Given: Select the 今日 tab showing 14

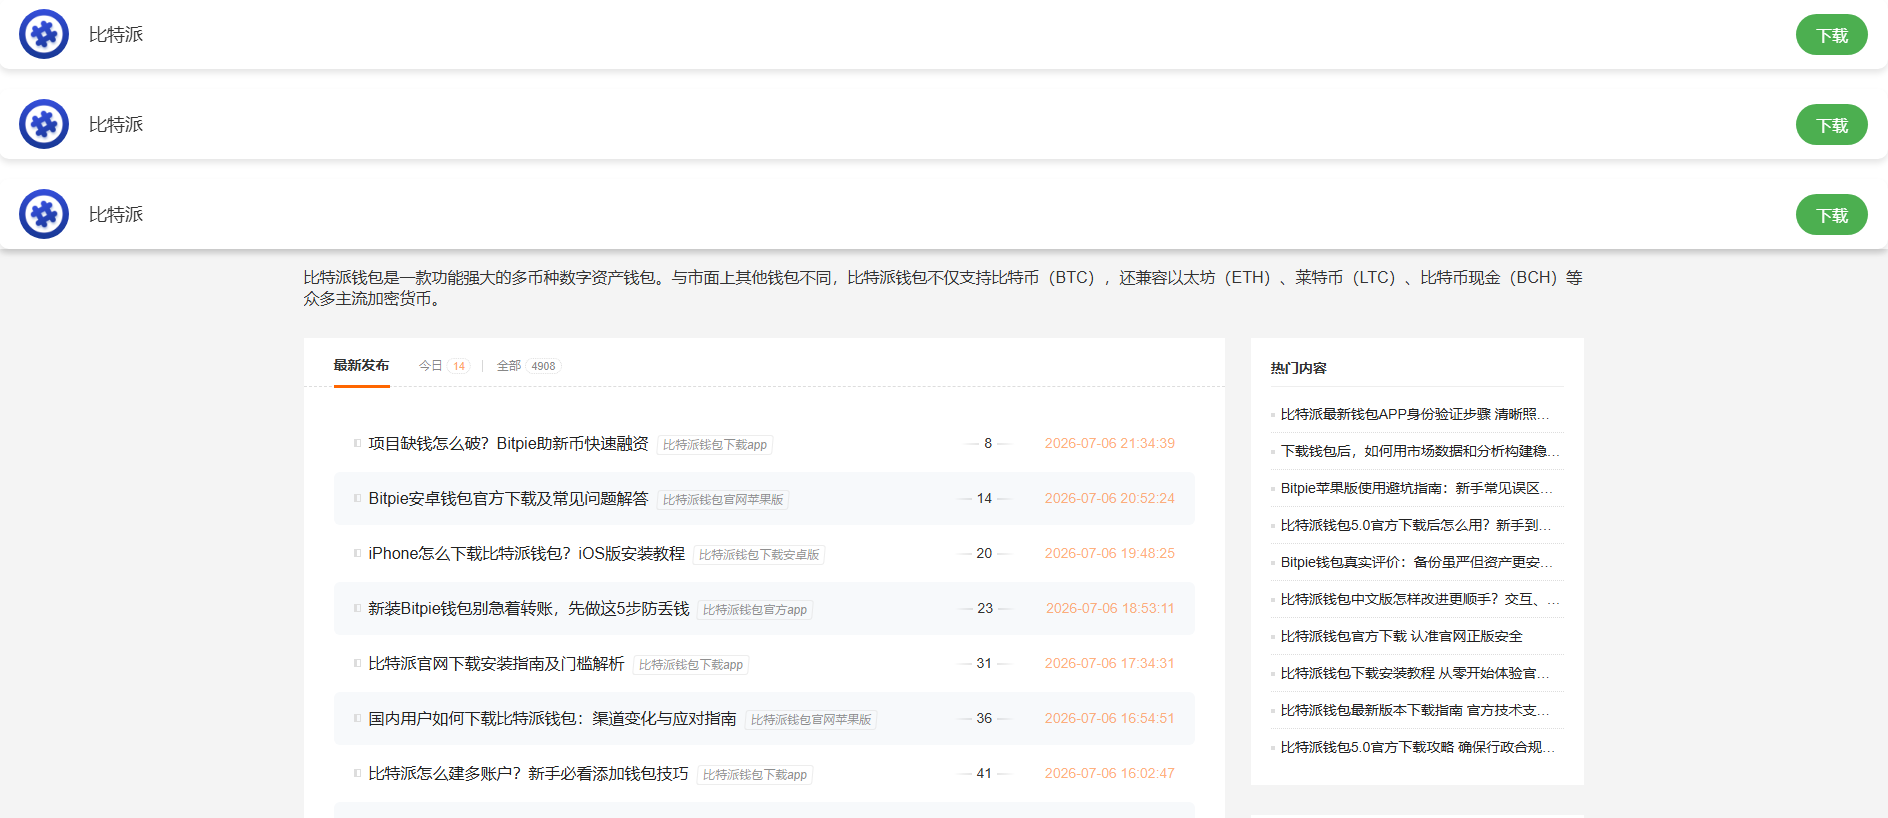Looking at the screenshot, I should [x=444, y=366].
